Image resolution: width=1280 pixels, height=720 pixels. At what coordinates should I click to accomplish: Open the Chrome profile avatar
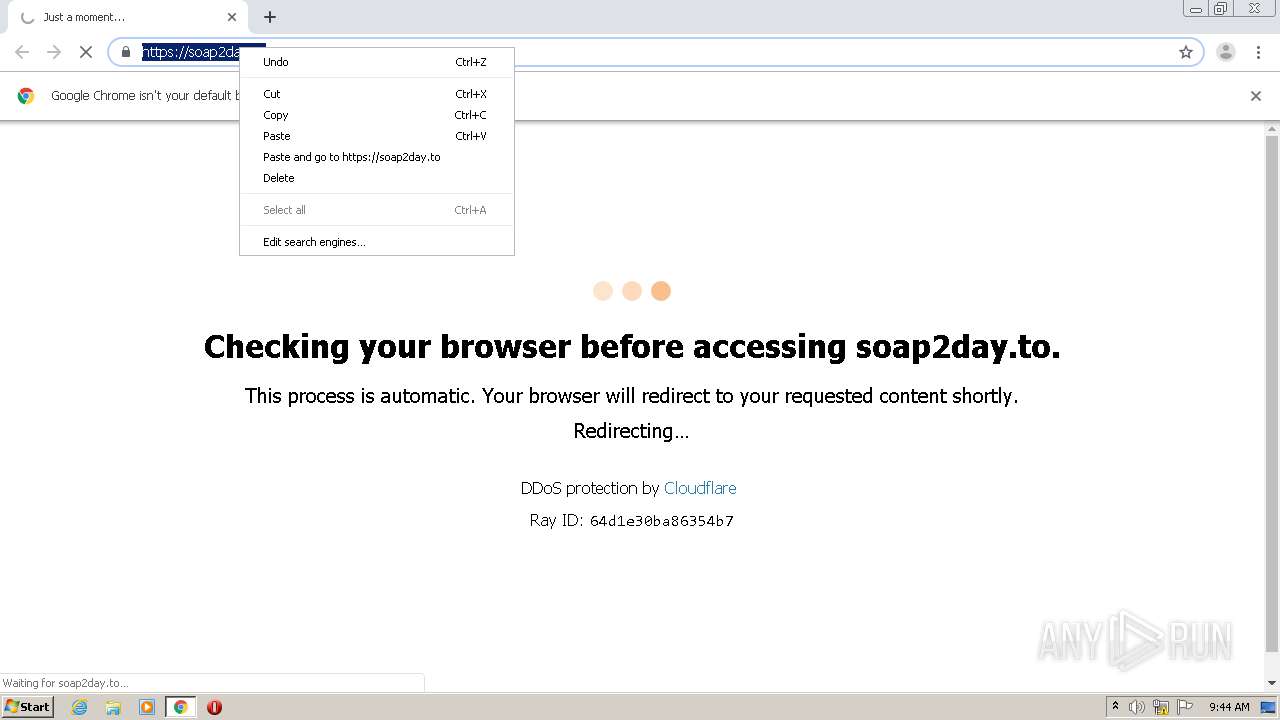coord(1225,52)
